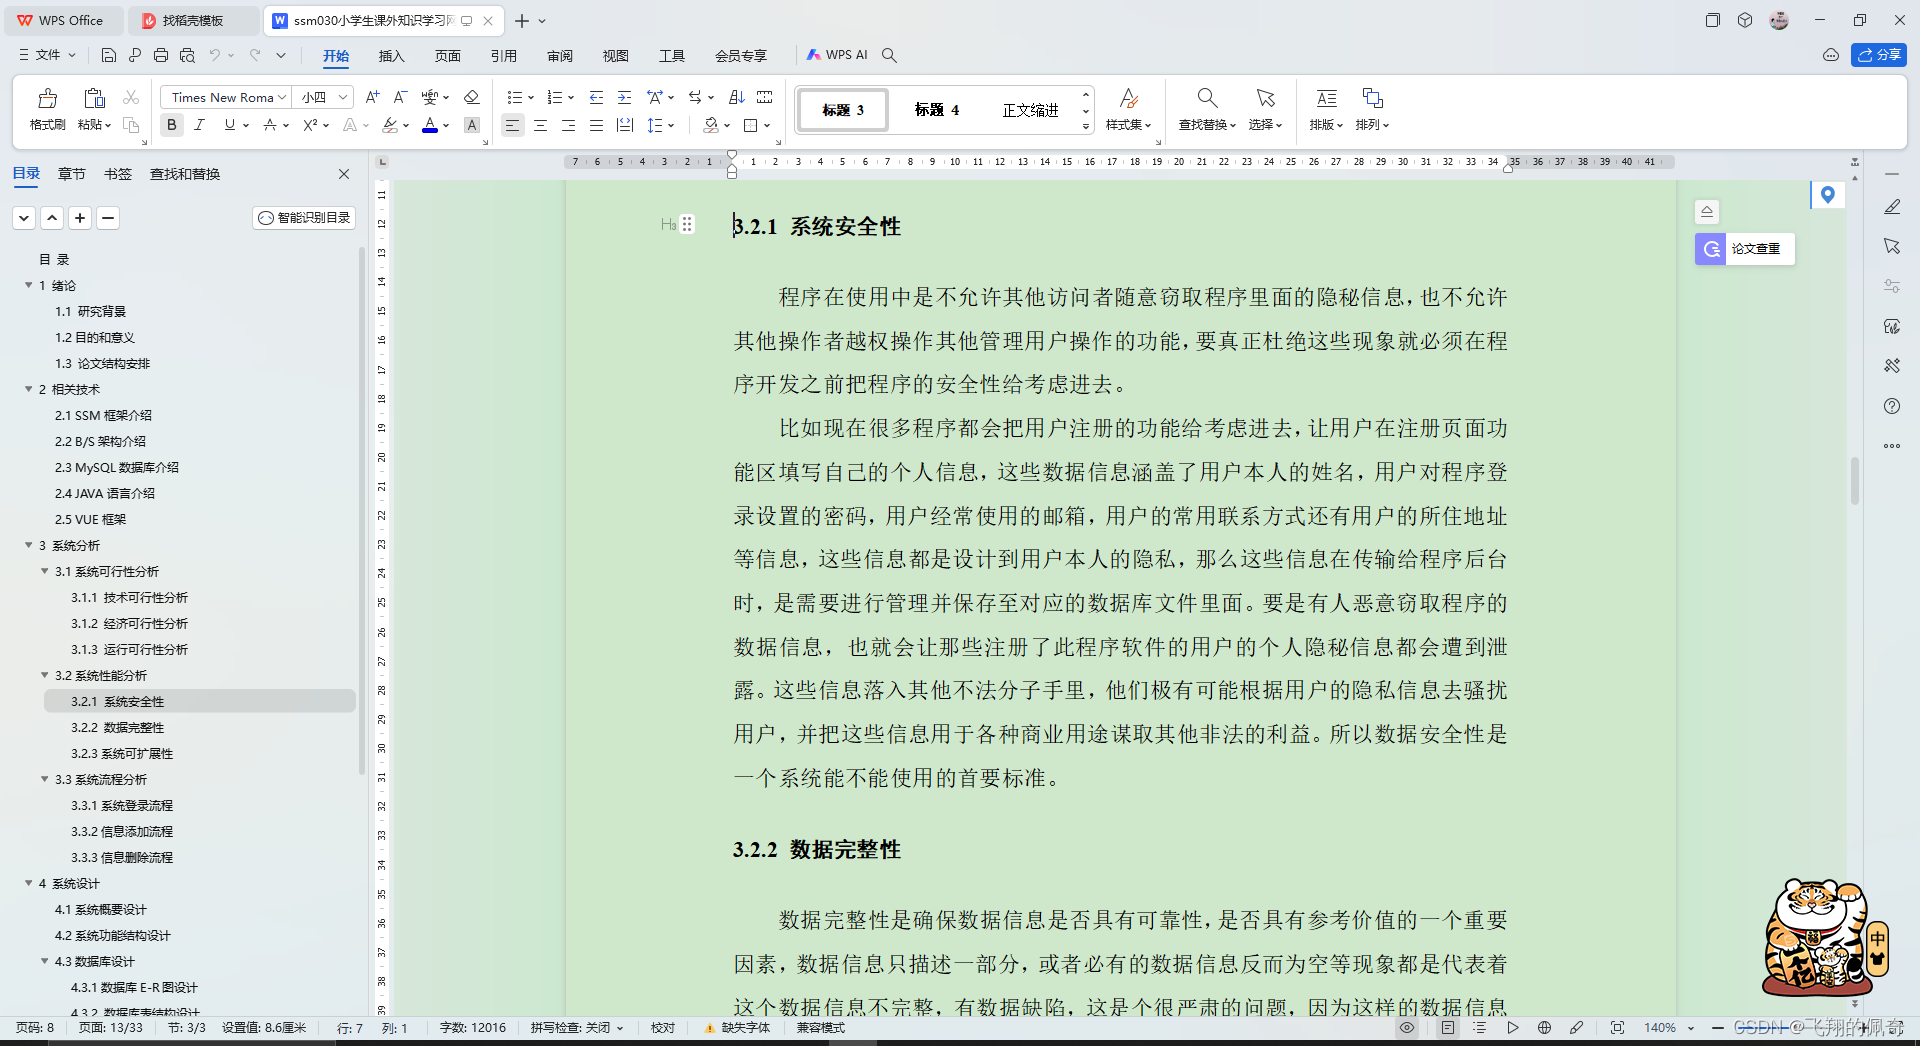Image resolution: width=1920 pixels, height=1046 pixels.
Task: Select 3.2.2 数据完整性 in outline
Action: pos(117,727)
